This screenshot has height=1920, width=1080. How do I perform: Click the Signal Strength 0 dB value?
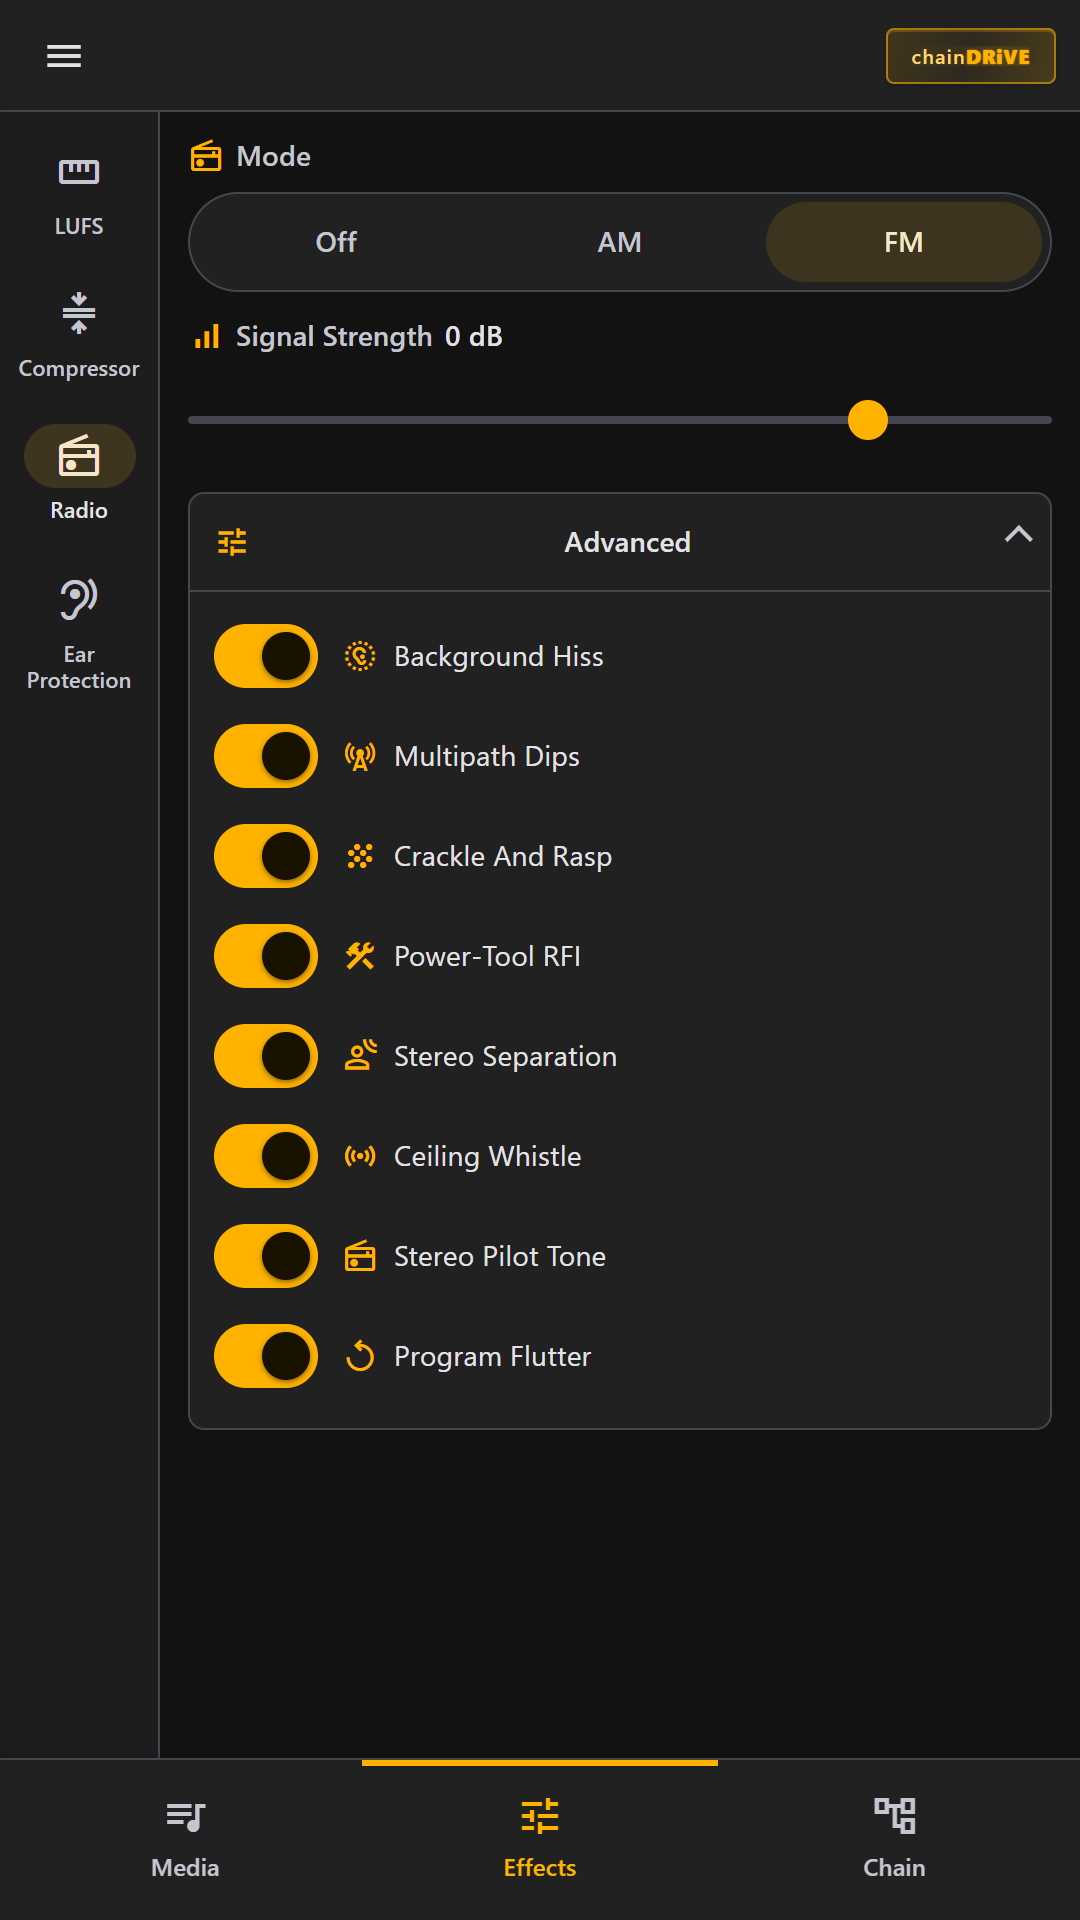coord(474,336)
